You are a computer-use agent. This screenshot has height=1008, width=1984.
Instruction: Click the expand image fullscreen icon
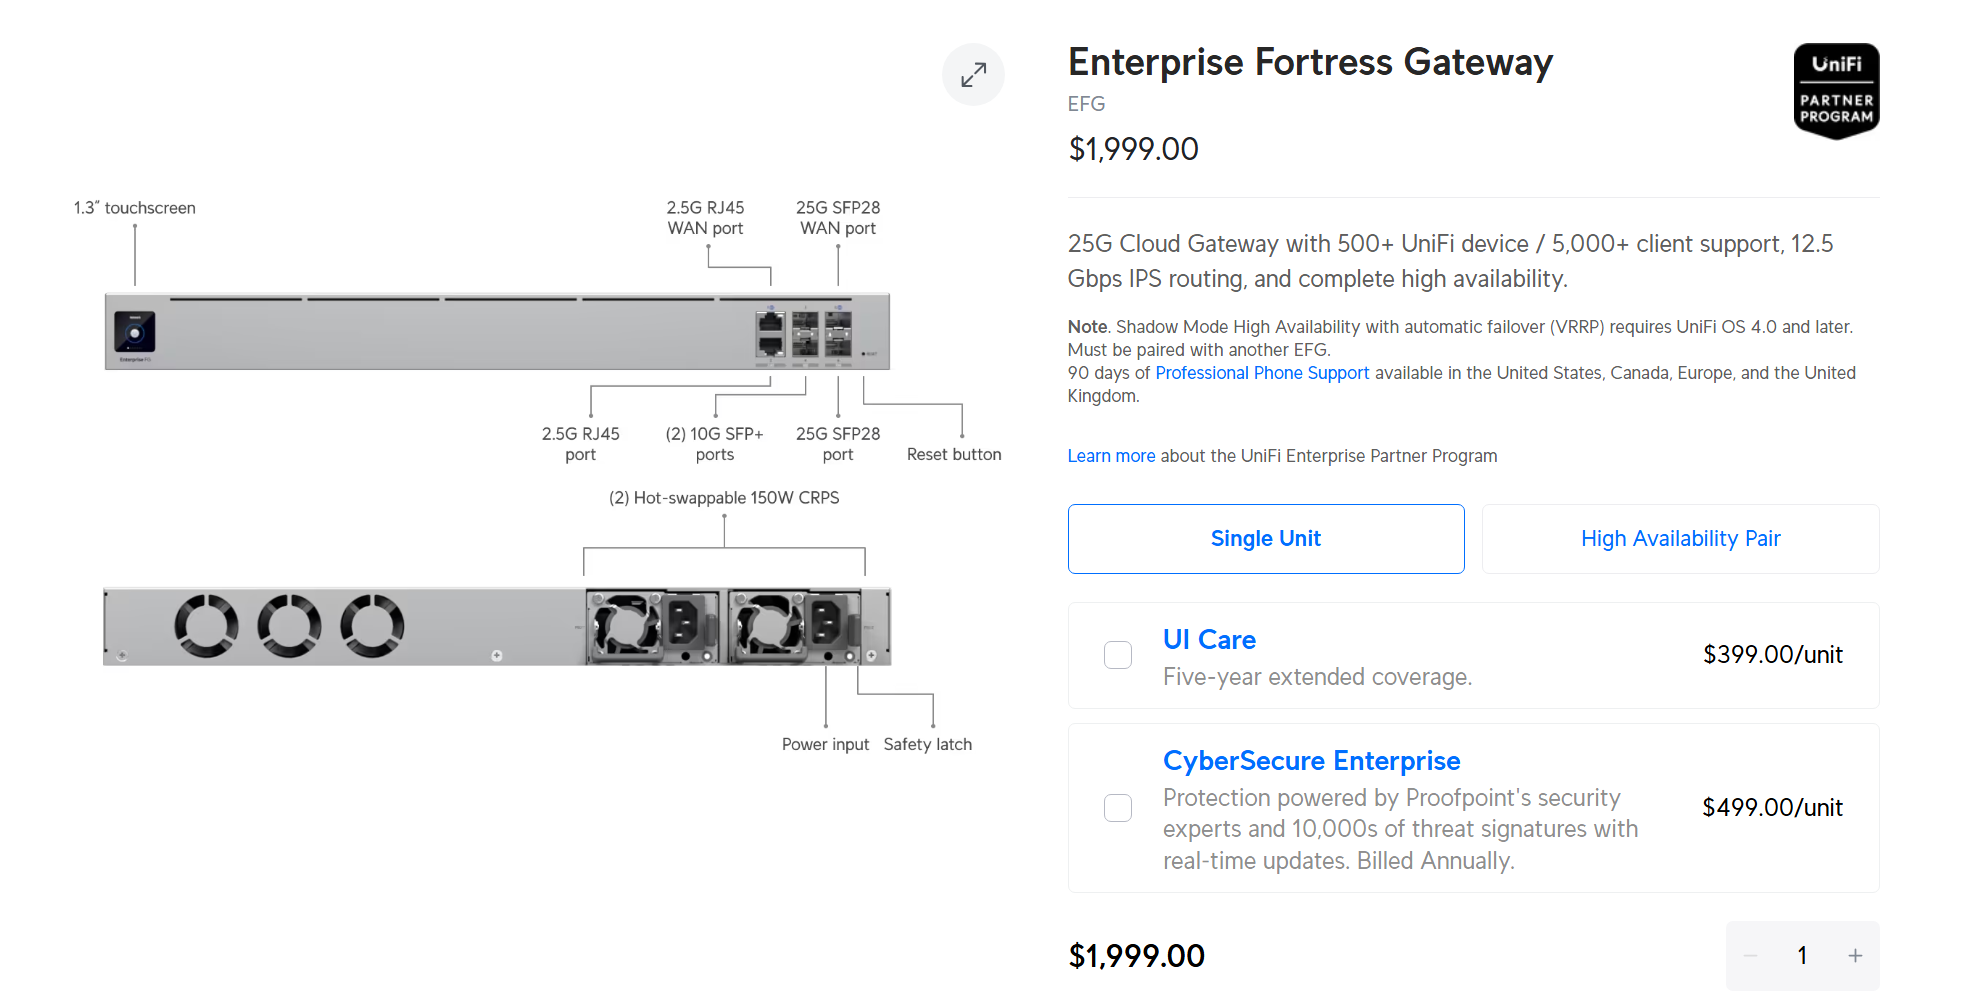coord(973,75)
